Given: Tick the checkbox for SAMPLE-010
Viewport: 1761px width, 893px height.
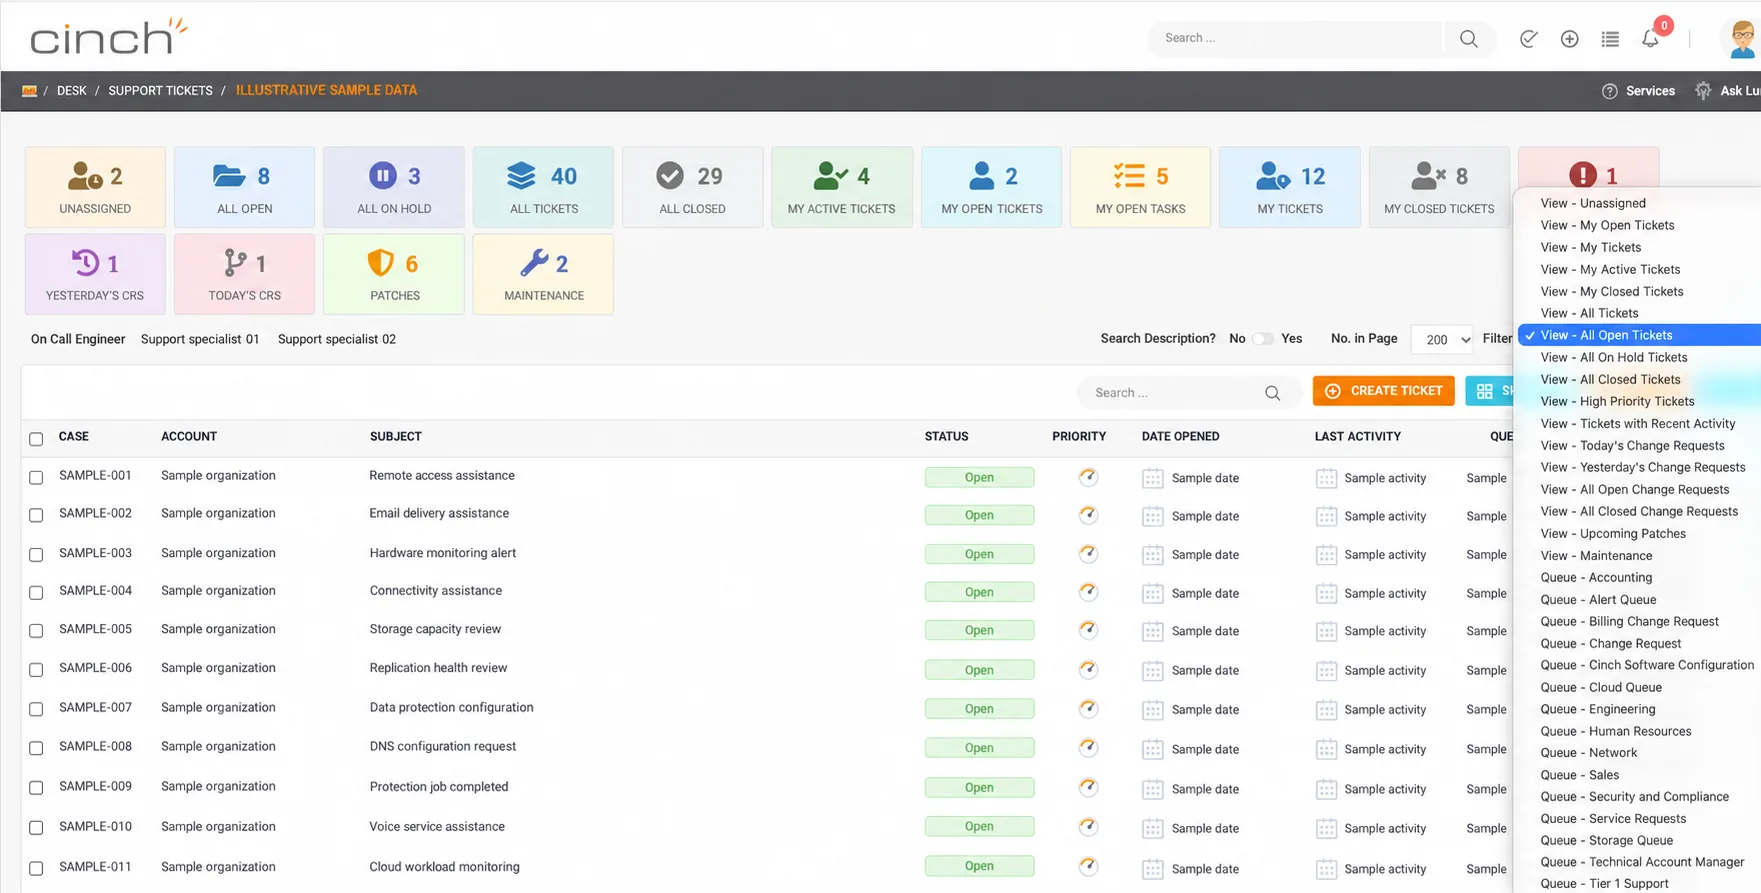Looking at the screenshot, I should coord(36,828).
